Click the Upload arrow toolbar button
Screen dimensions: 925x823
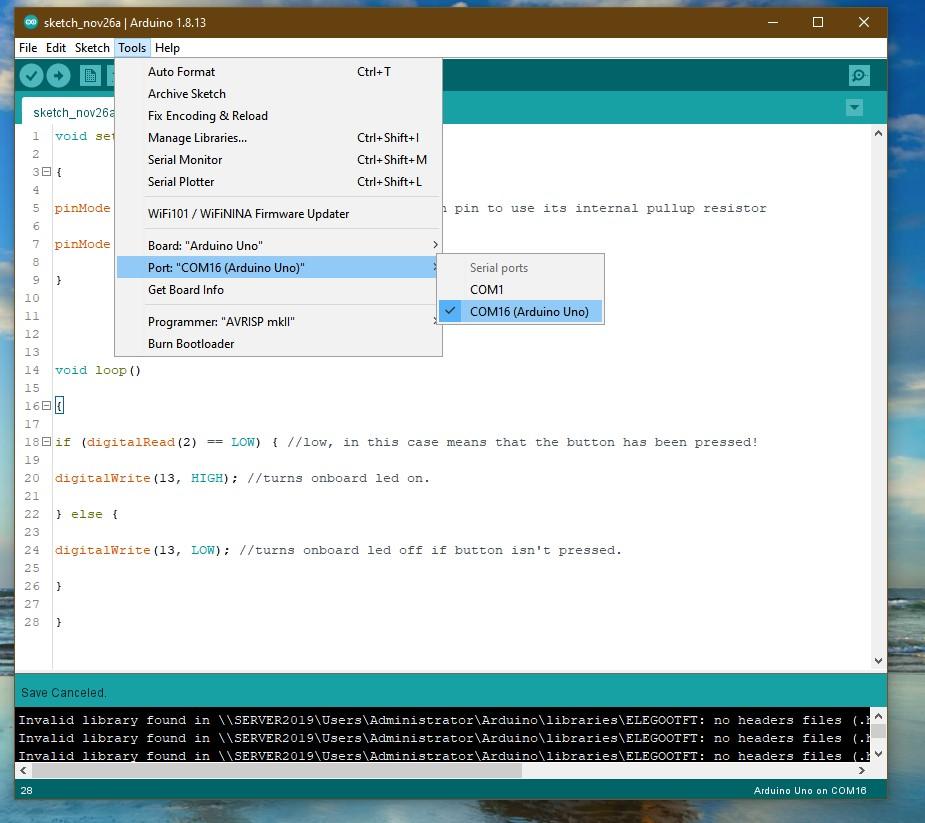[x=58, y=76]
